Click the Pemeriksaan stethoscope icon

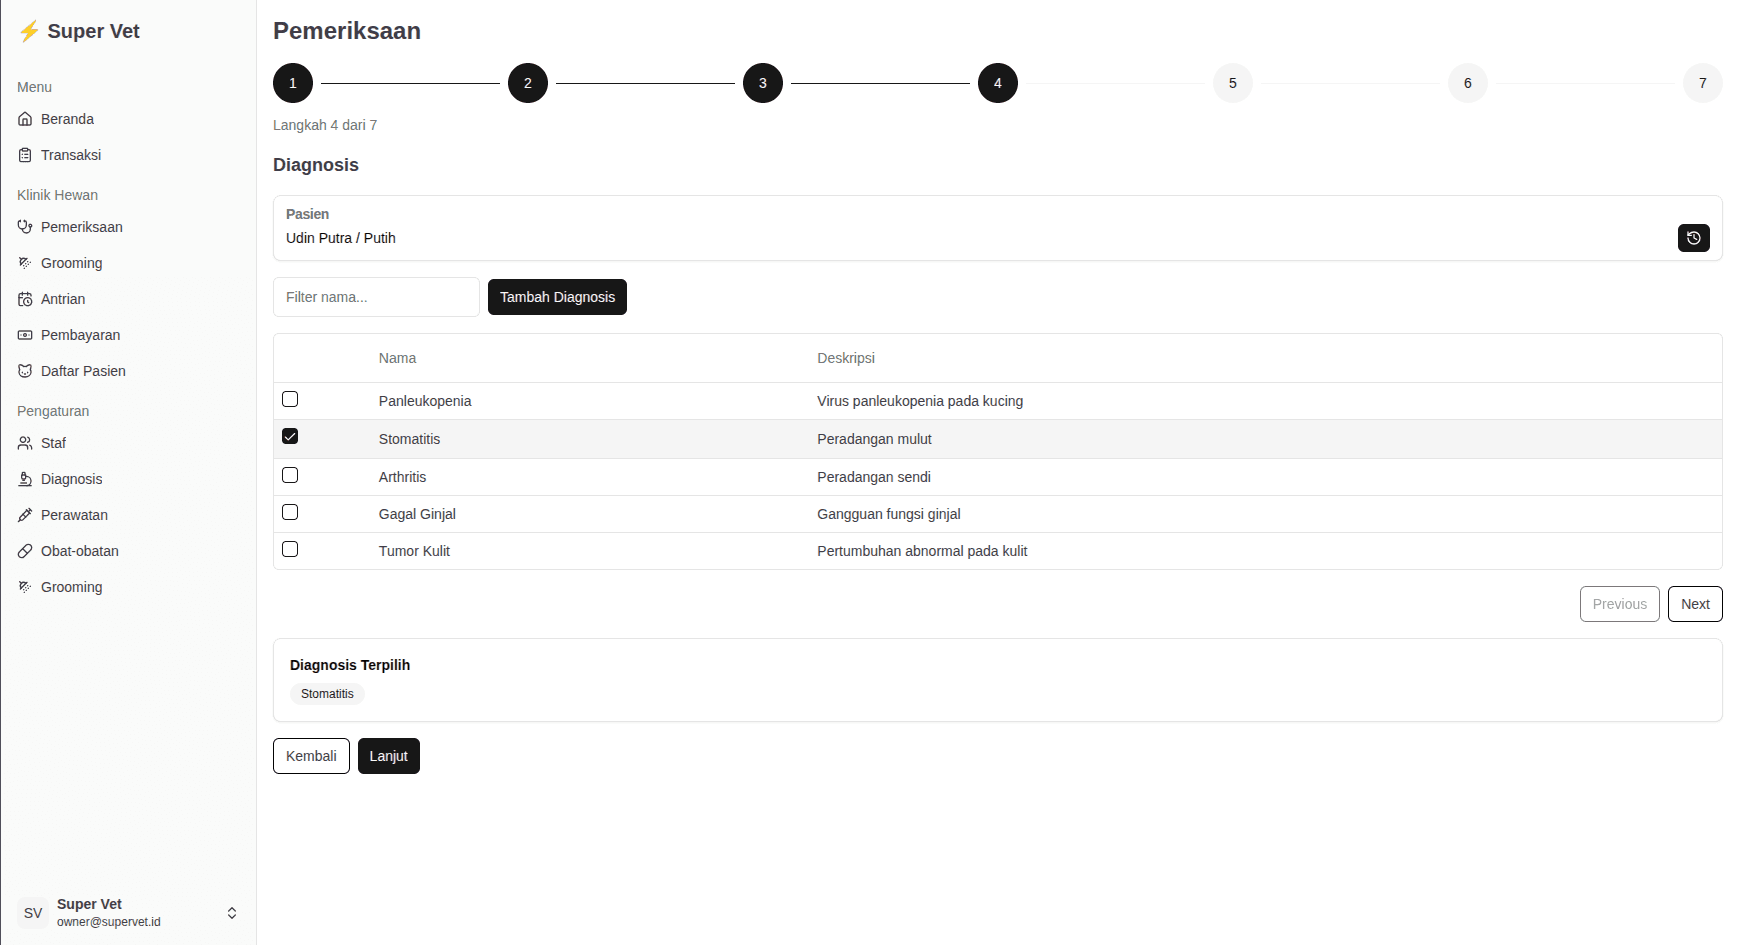pos(25,227)
